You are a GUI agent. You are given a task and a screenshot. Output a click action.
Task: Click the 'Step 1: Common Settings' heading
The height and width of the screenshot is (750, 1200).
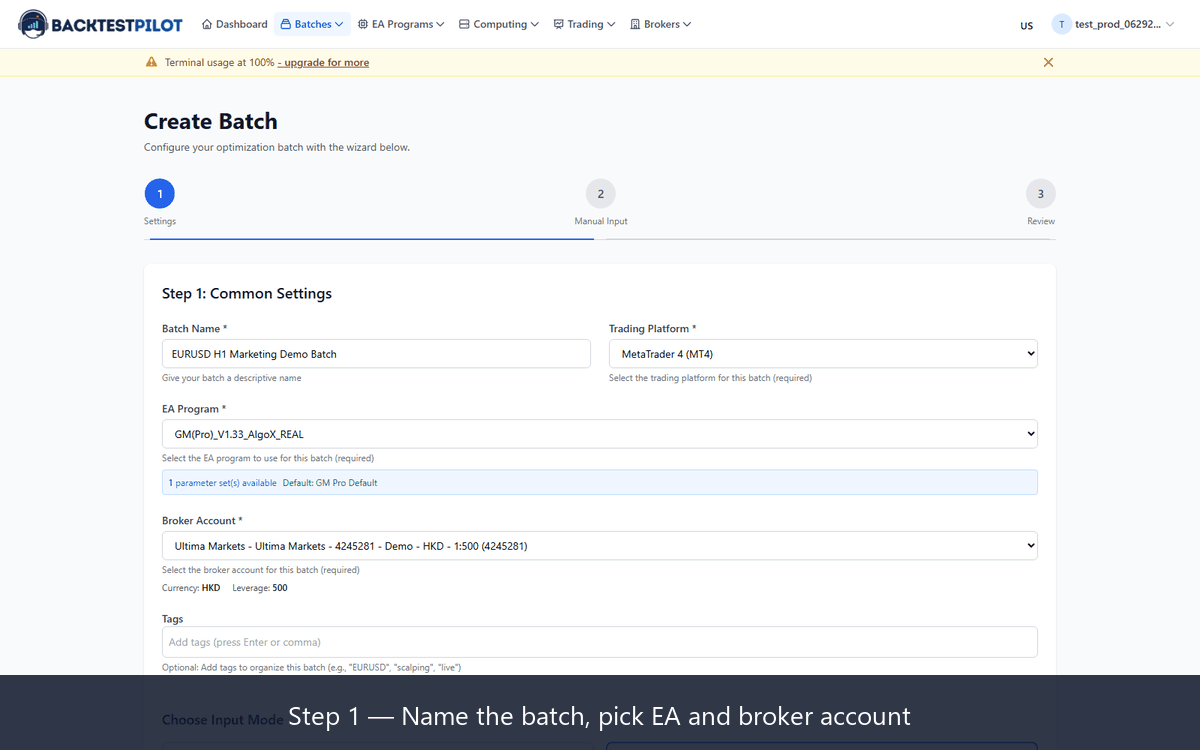247,294
